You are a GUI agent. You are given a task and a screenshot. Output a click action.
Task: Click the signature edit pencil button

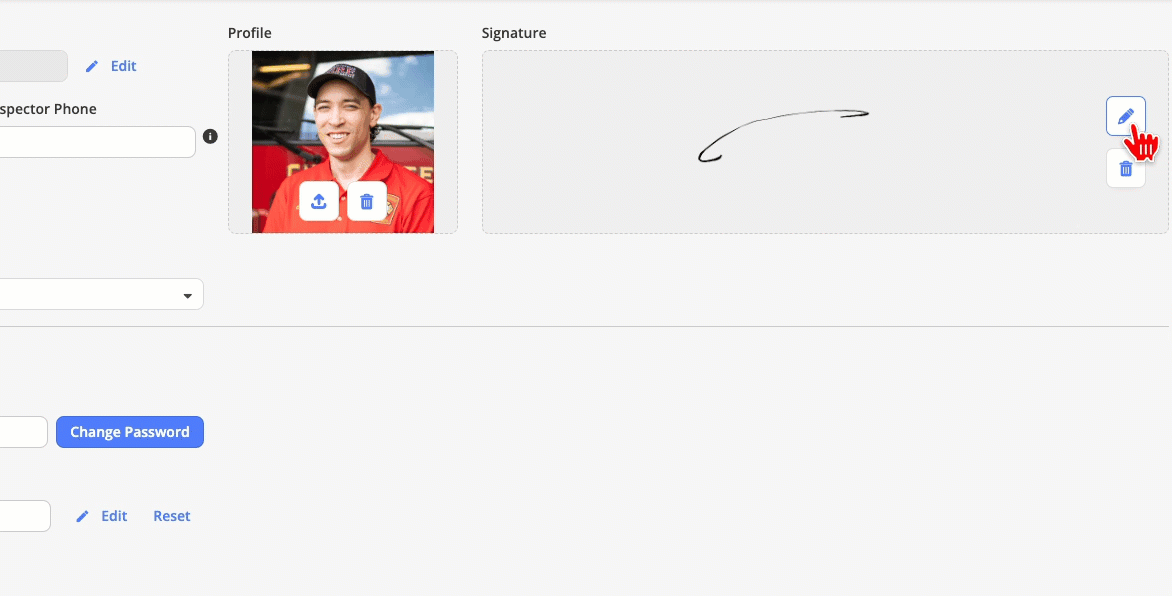[x=1126, y=116]
